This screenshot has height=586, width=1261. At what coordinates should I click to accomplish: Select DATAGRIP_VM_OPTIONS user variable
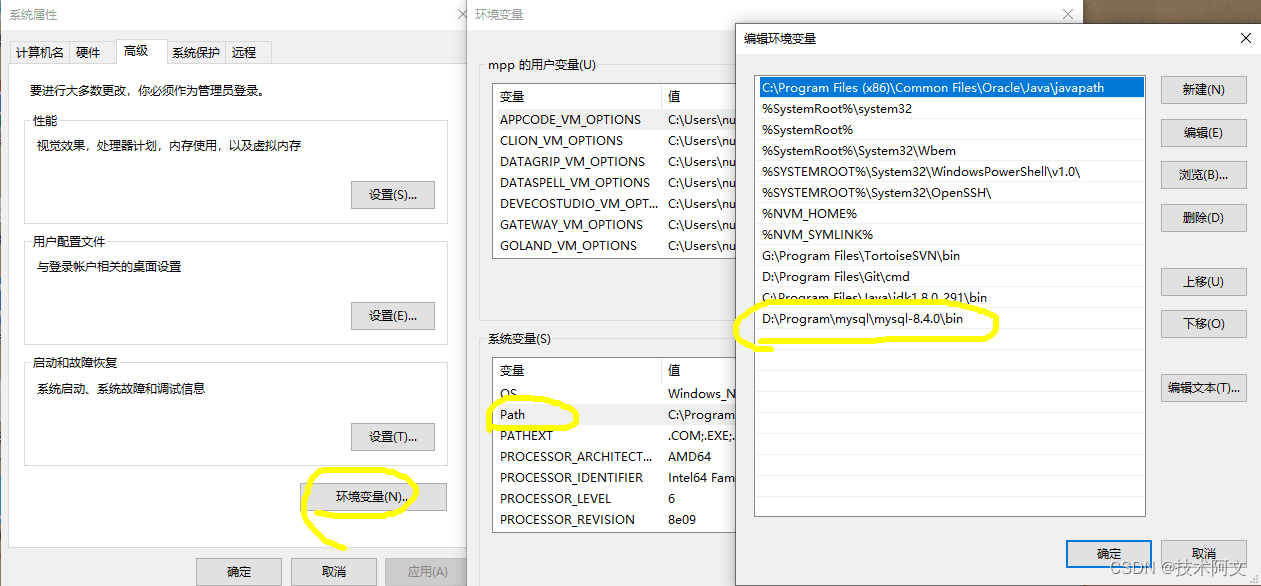click(614, 162)
